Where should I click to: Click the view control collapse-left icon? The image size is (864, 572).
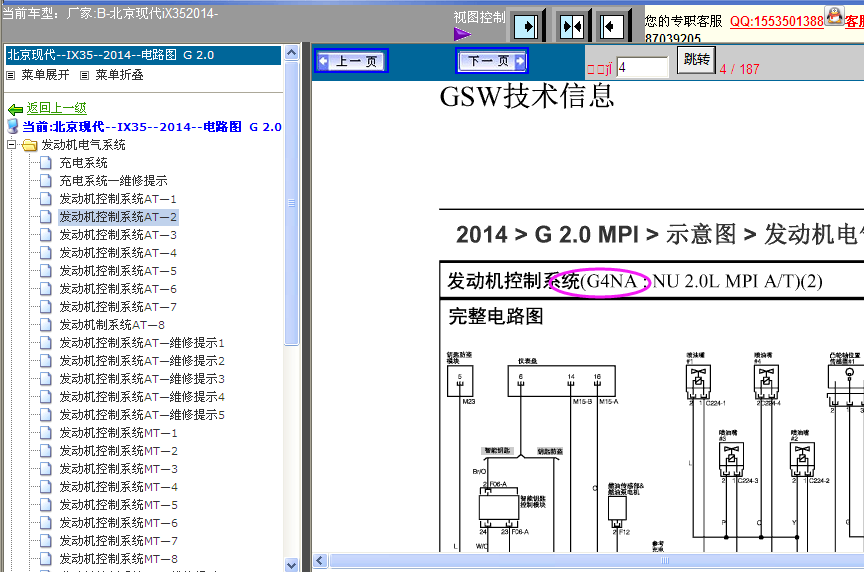click(611, 26)
